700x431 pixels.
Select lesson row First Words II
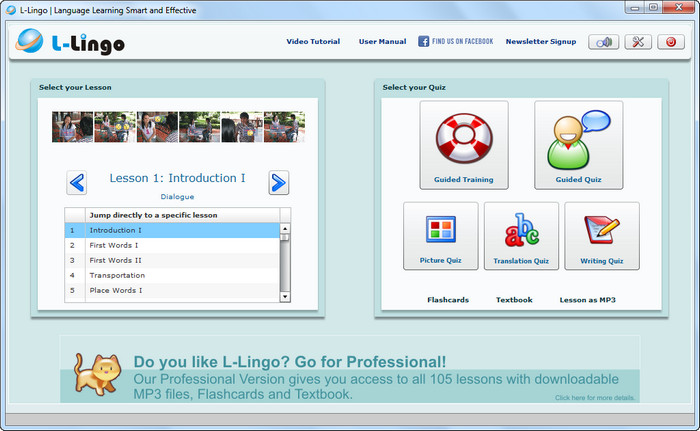tap(172, 260)
